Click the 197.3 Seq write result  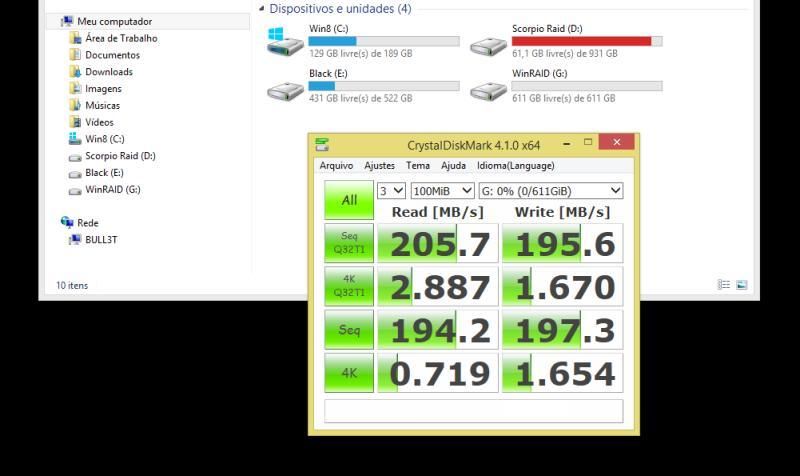[563, 330]
